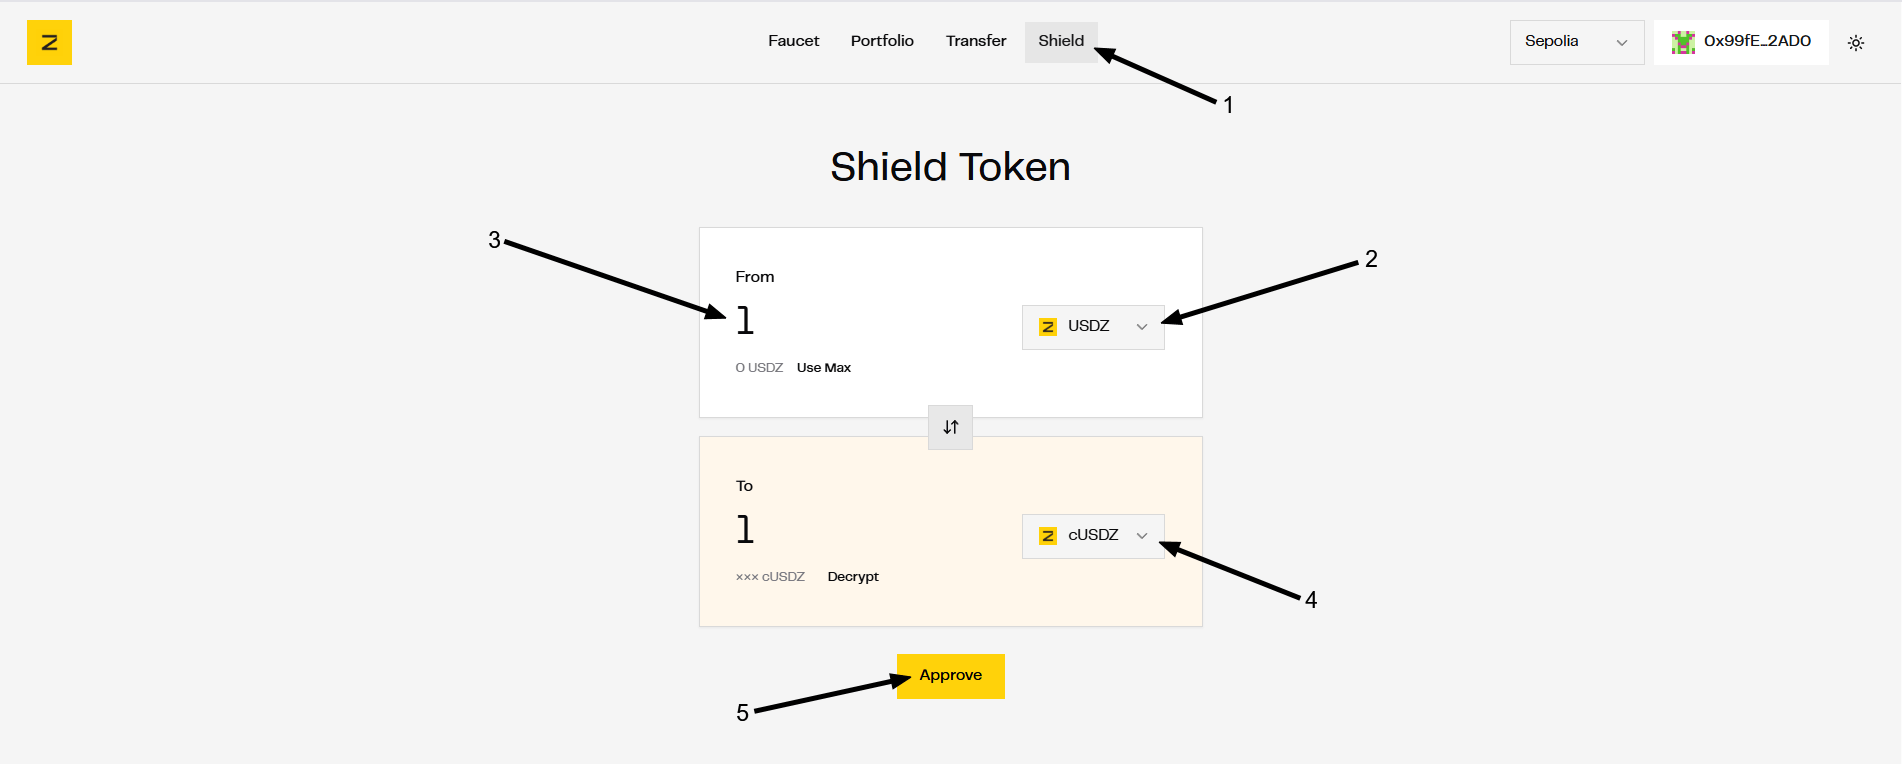This screenshot has width=1902, height=764.
Task: Select the Shield tab
Action: pyautogui.click(x=1061, y=41)
